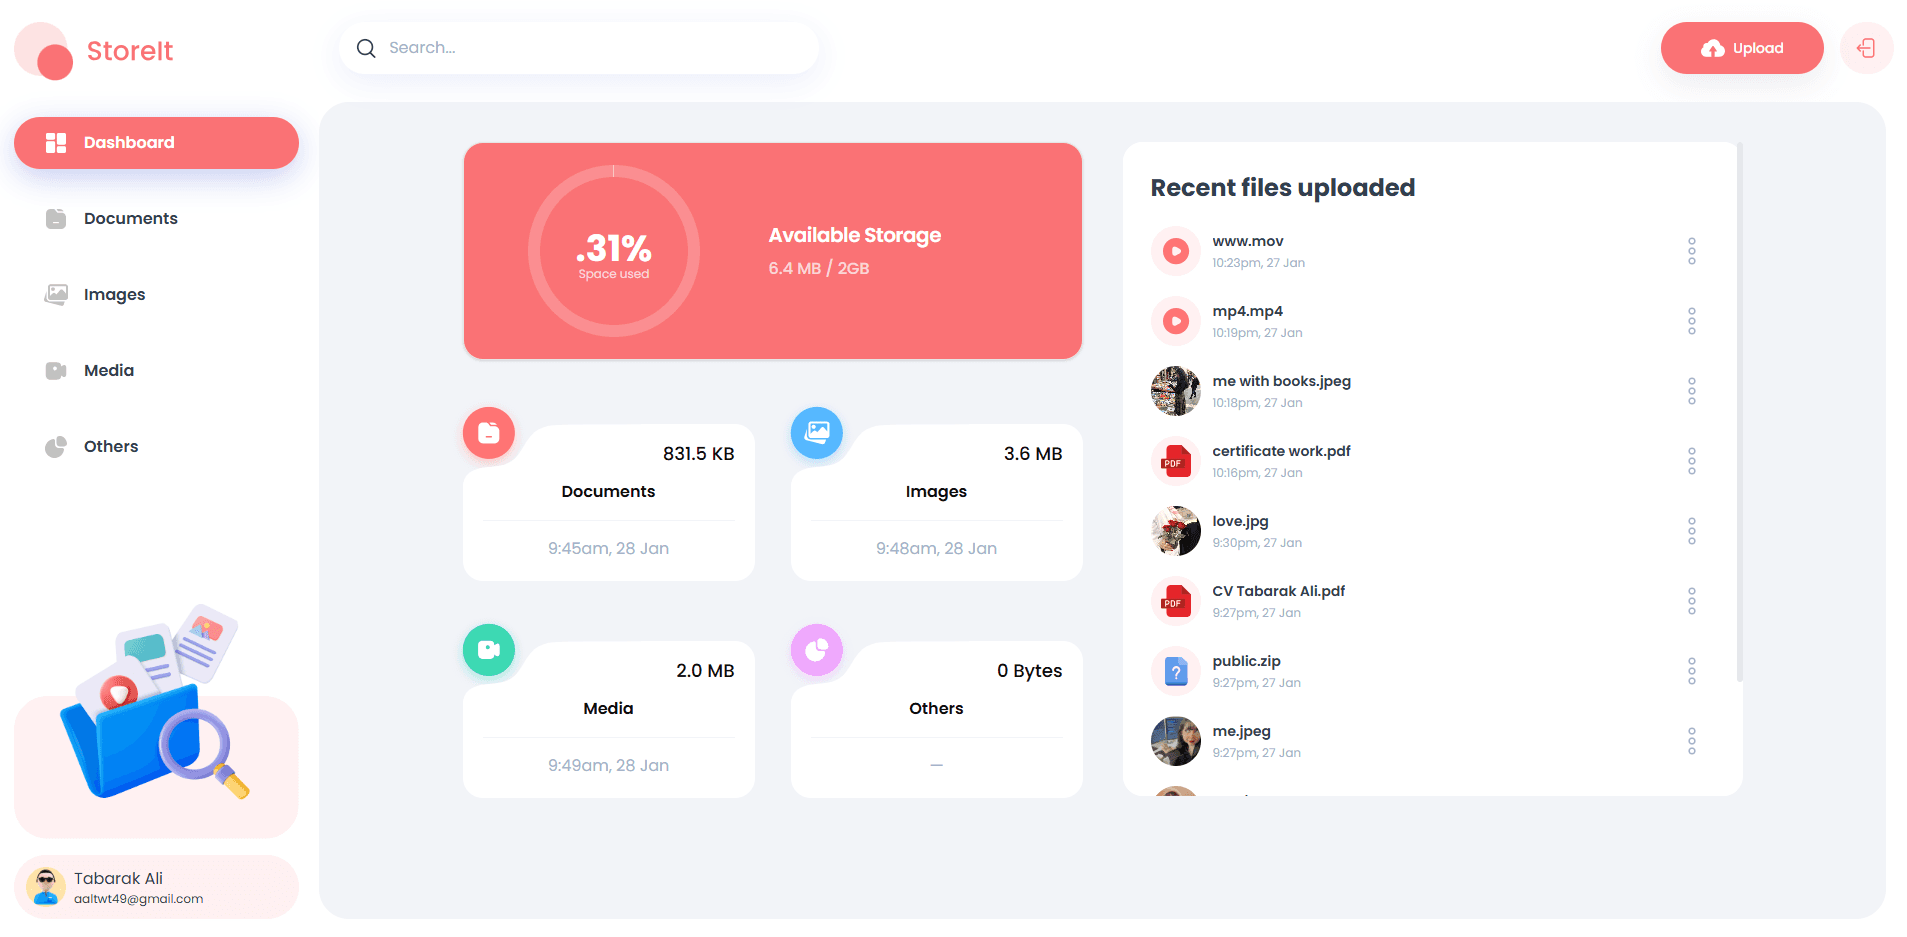Click the Images card blue icon
This screenshot has height=937, width=1907.
(x=817, y=433)
